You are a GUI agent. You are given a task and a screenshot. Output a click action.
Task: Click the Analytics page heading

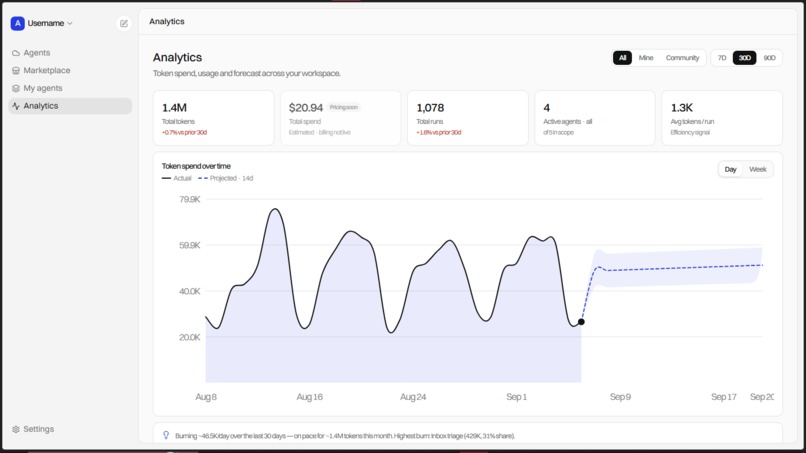tap(177, 58)
